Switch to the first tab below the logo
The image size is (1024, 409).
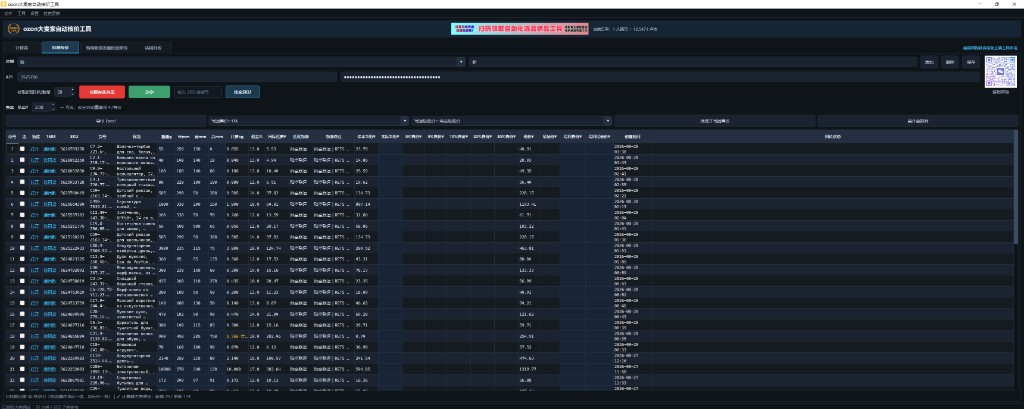click(x=22, y=48)
